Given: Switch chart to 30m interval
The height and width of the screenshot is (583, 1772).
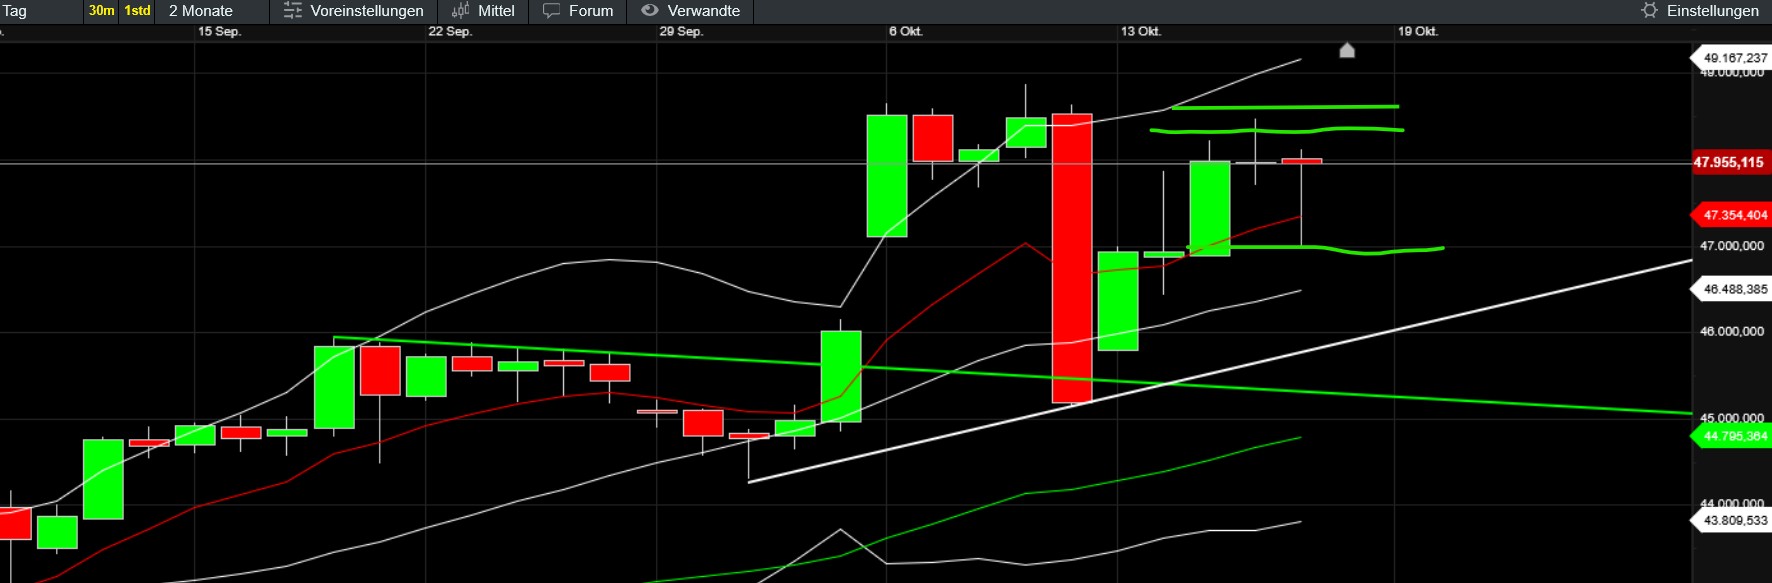Looking at the screenshot, I should [102, 11].
